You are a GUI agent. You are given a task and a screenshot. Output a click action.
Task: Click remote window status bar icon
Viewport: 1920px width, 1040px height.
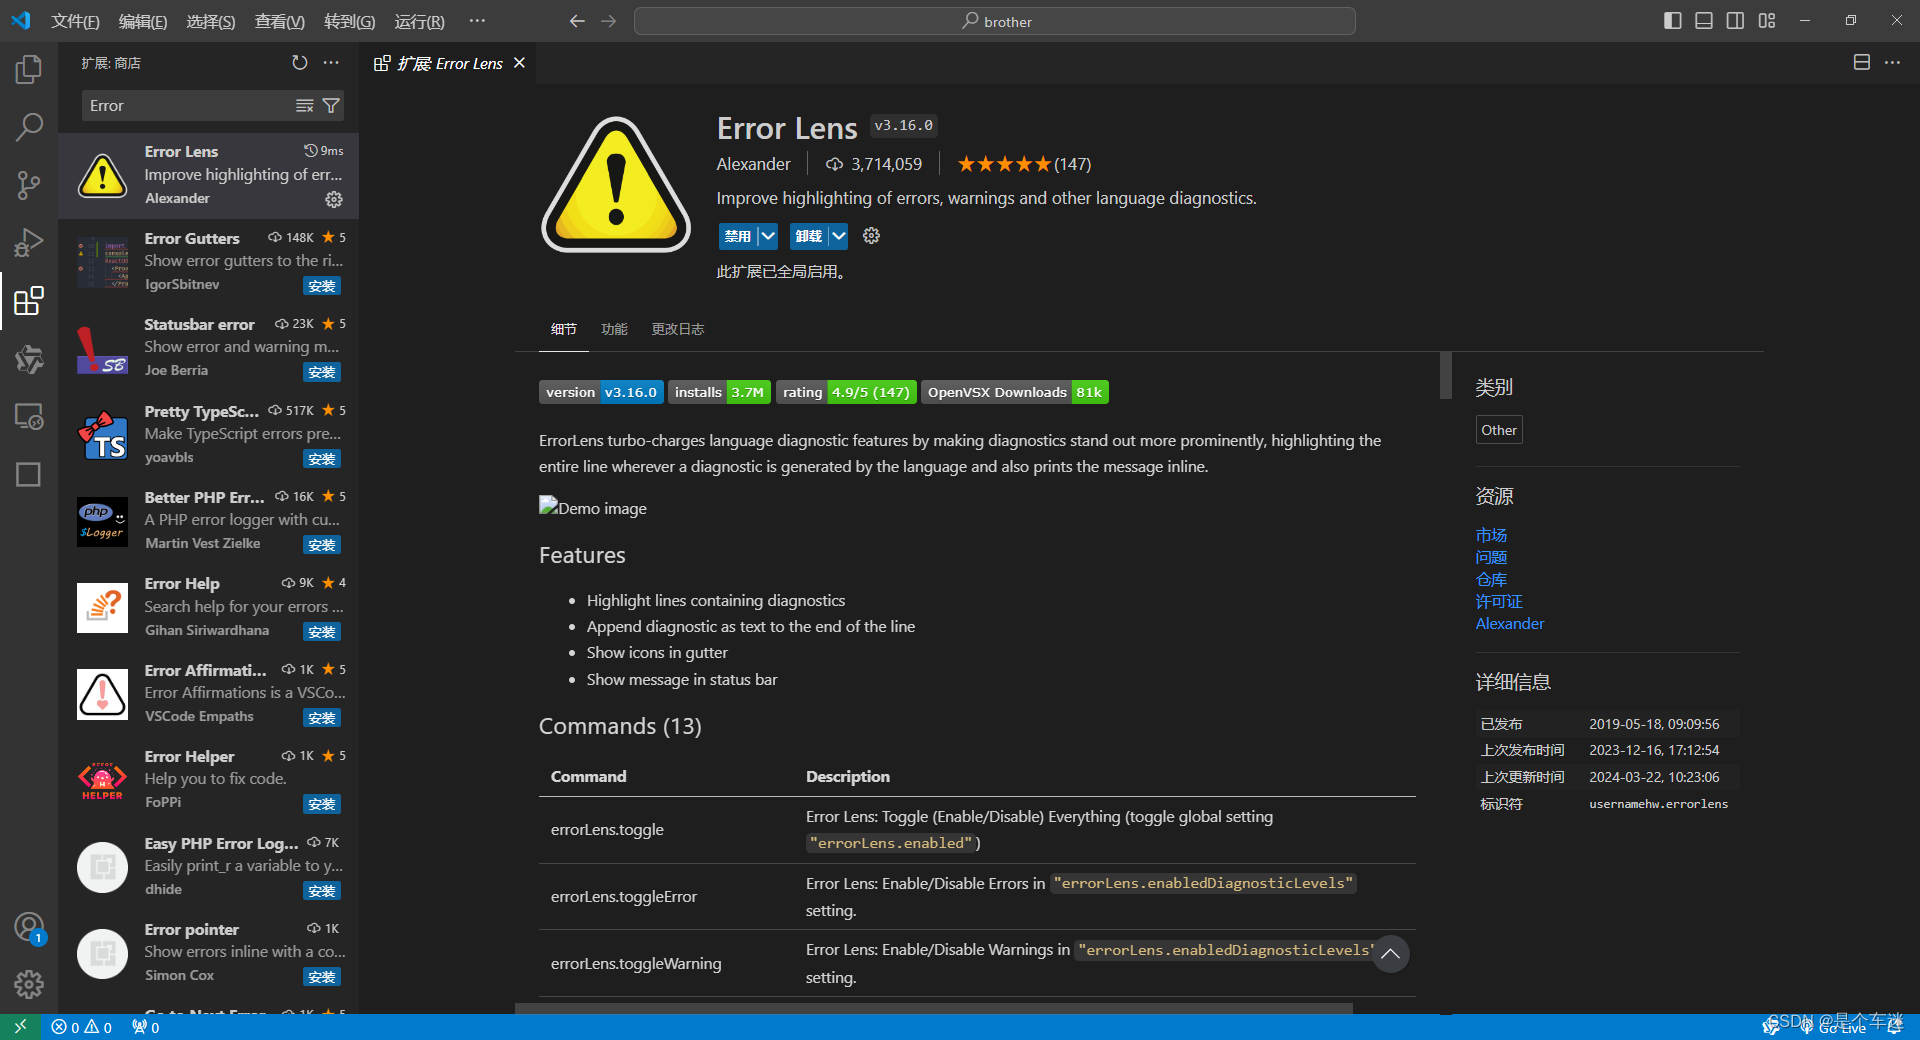click(20, 1027)
